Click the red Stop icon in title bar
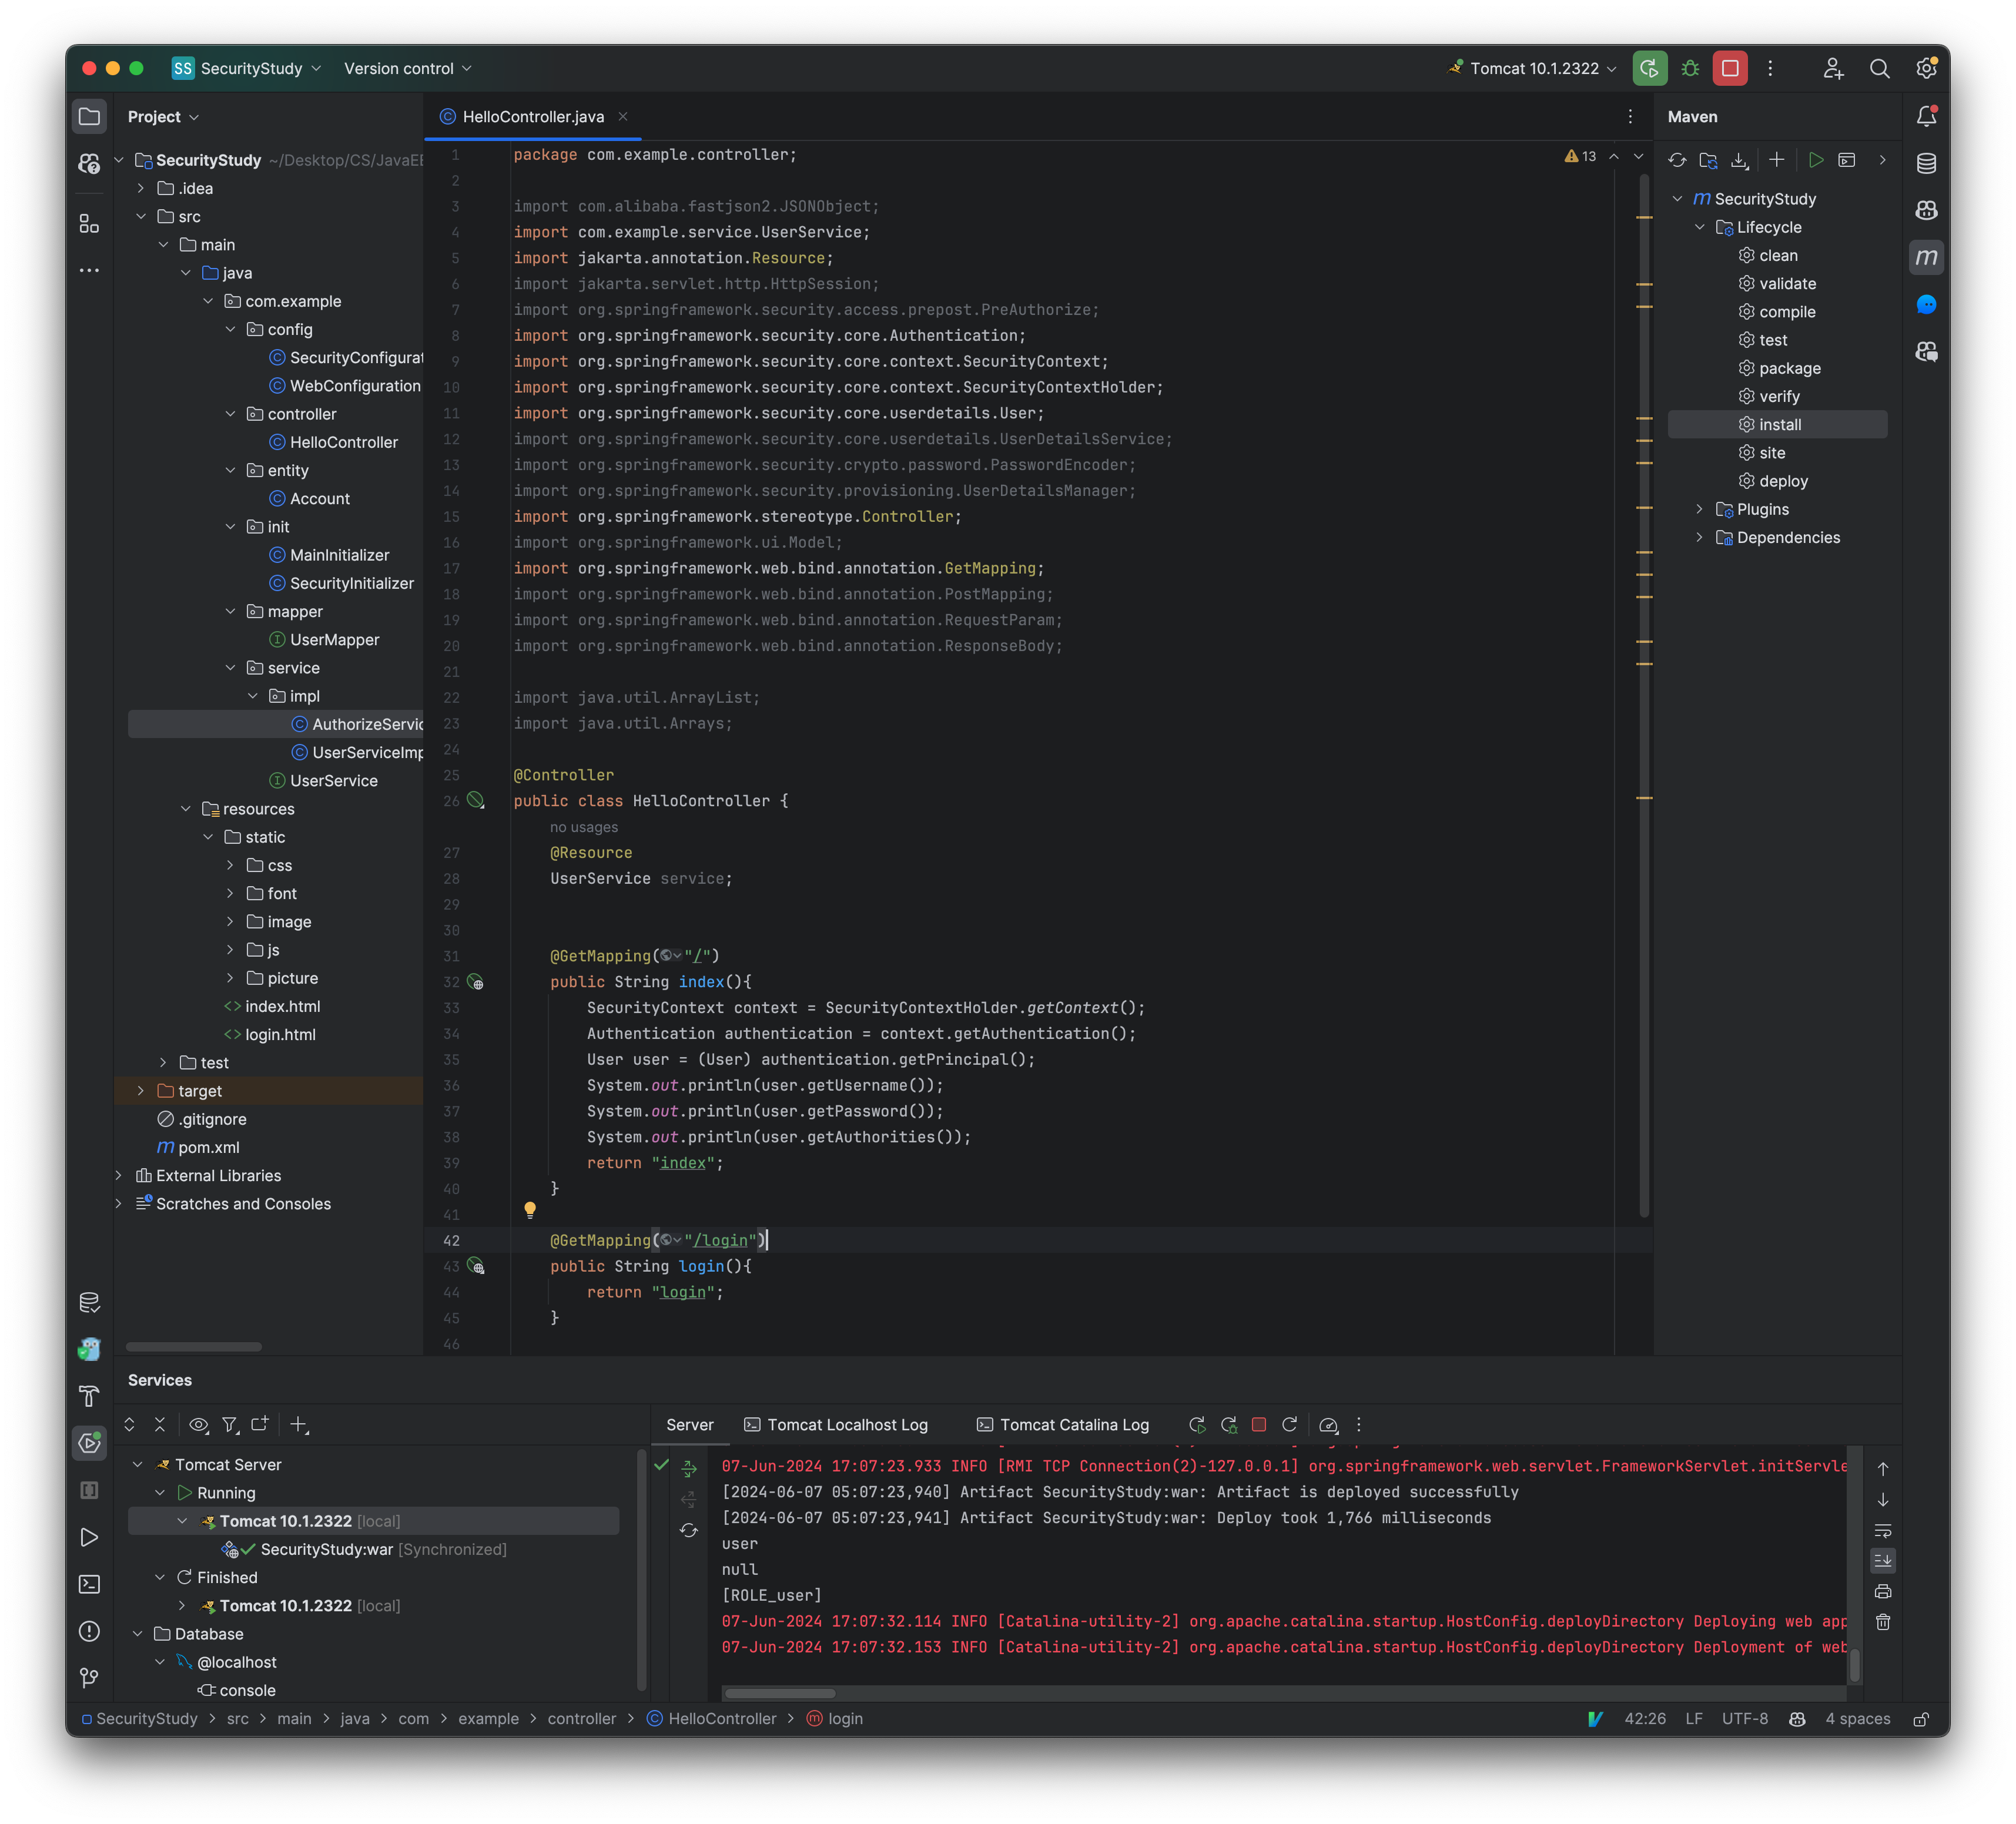Viewport: 2016px width, 1824px height. click(1730, 68)
